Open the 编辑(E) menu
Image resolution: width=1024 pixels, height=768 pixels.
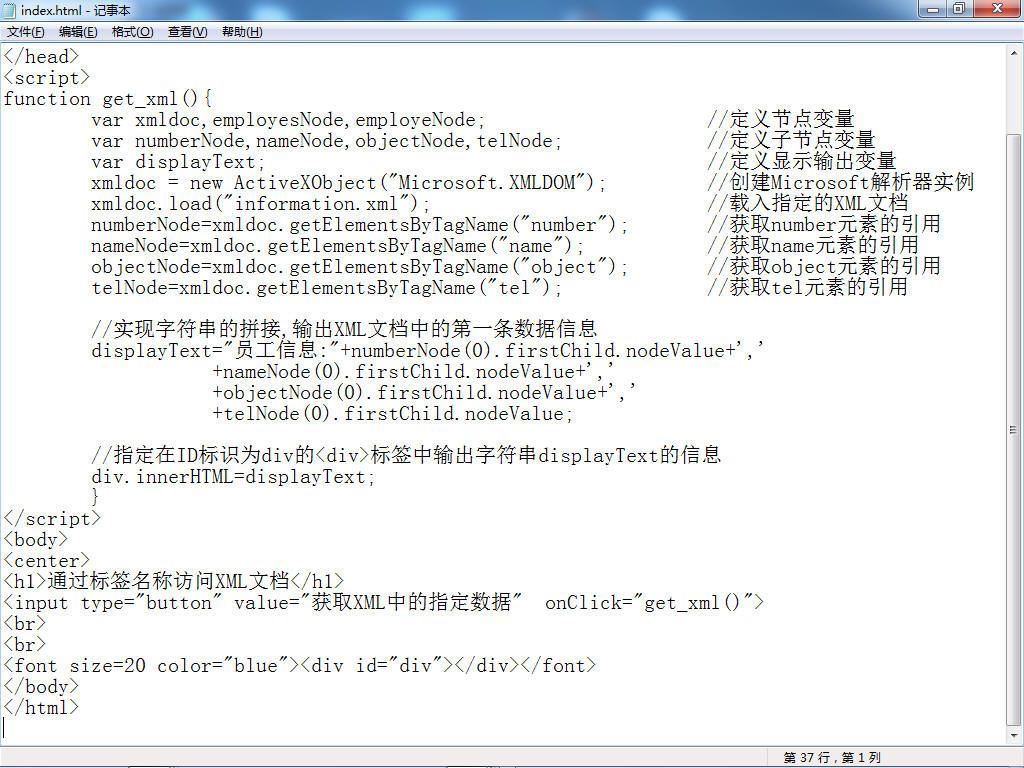(78, 32)
